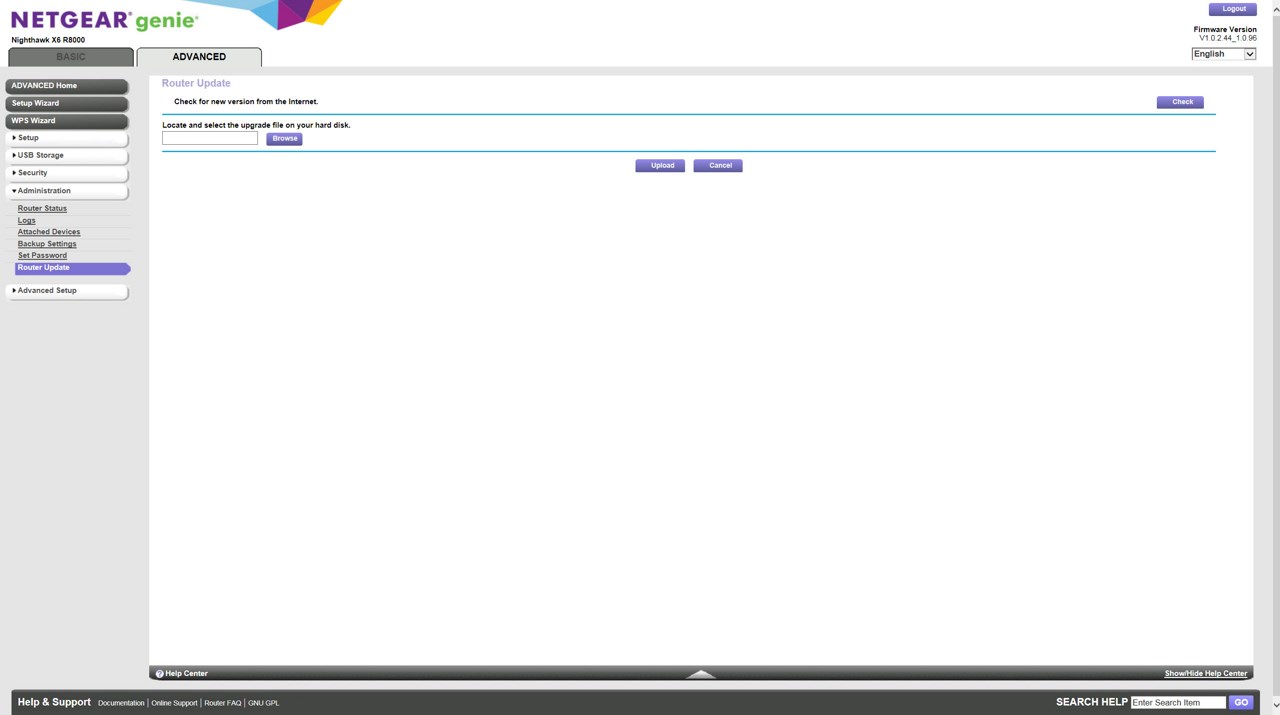Image resolution: width=1280 pixels, height=715 pixels.
Task: Expand the Setup section
Action: [67, 138]
